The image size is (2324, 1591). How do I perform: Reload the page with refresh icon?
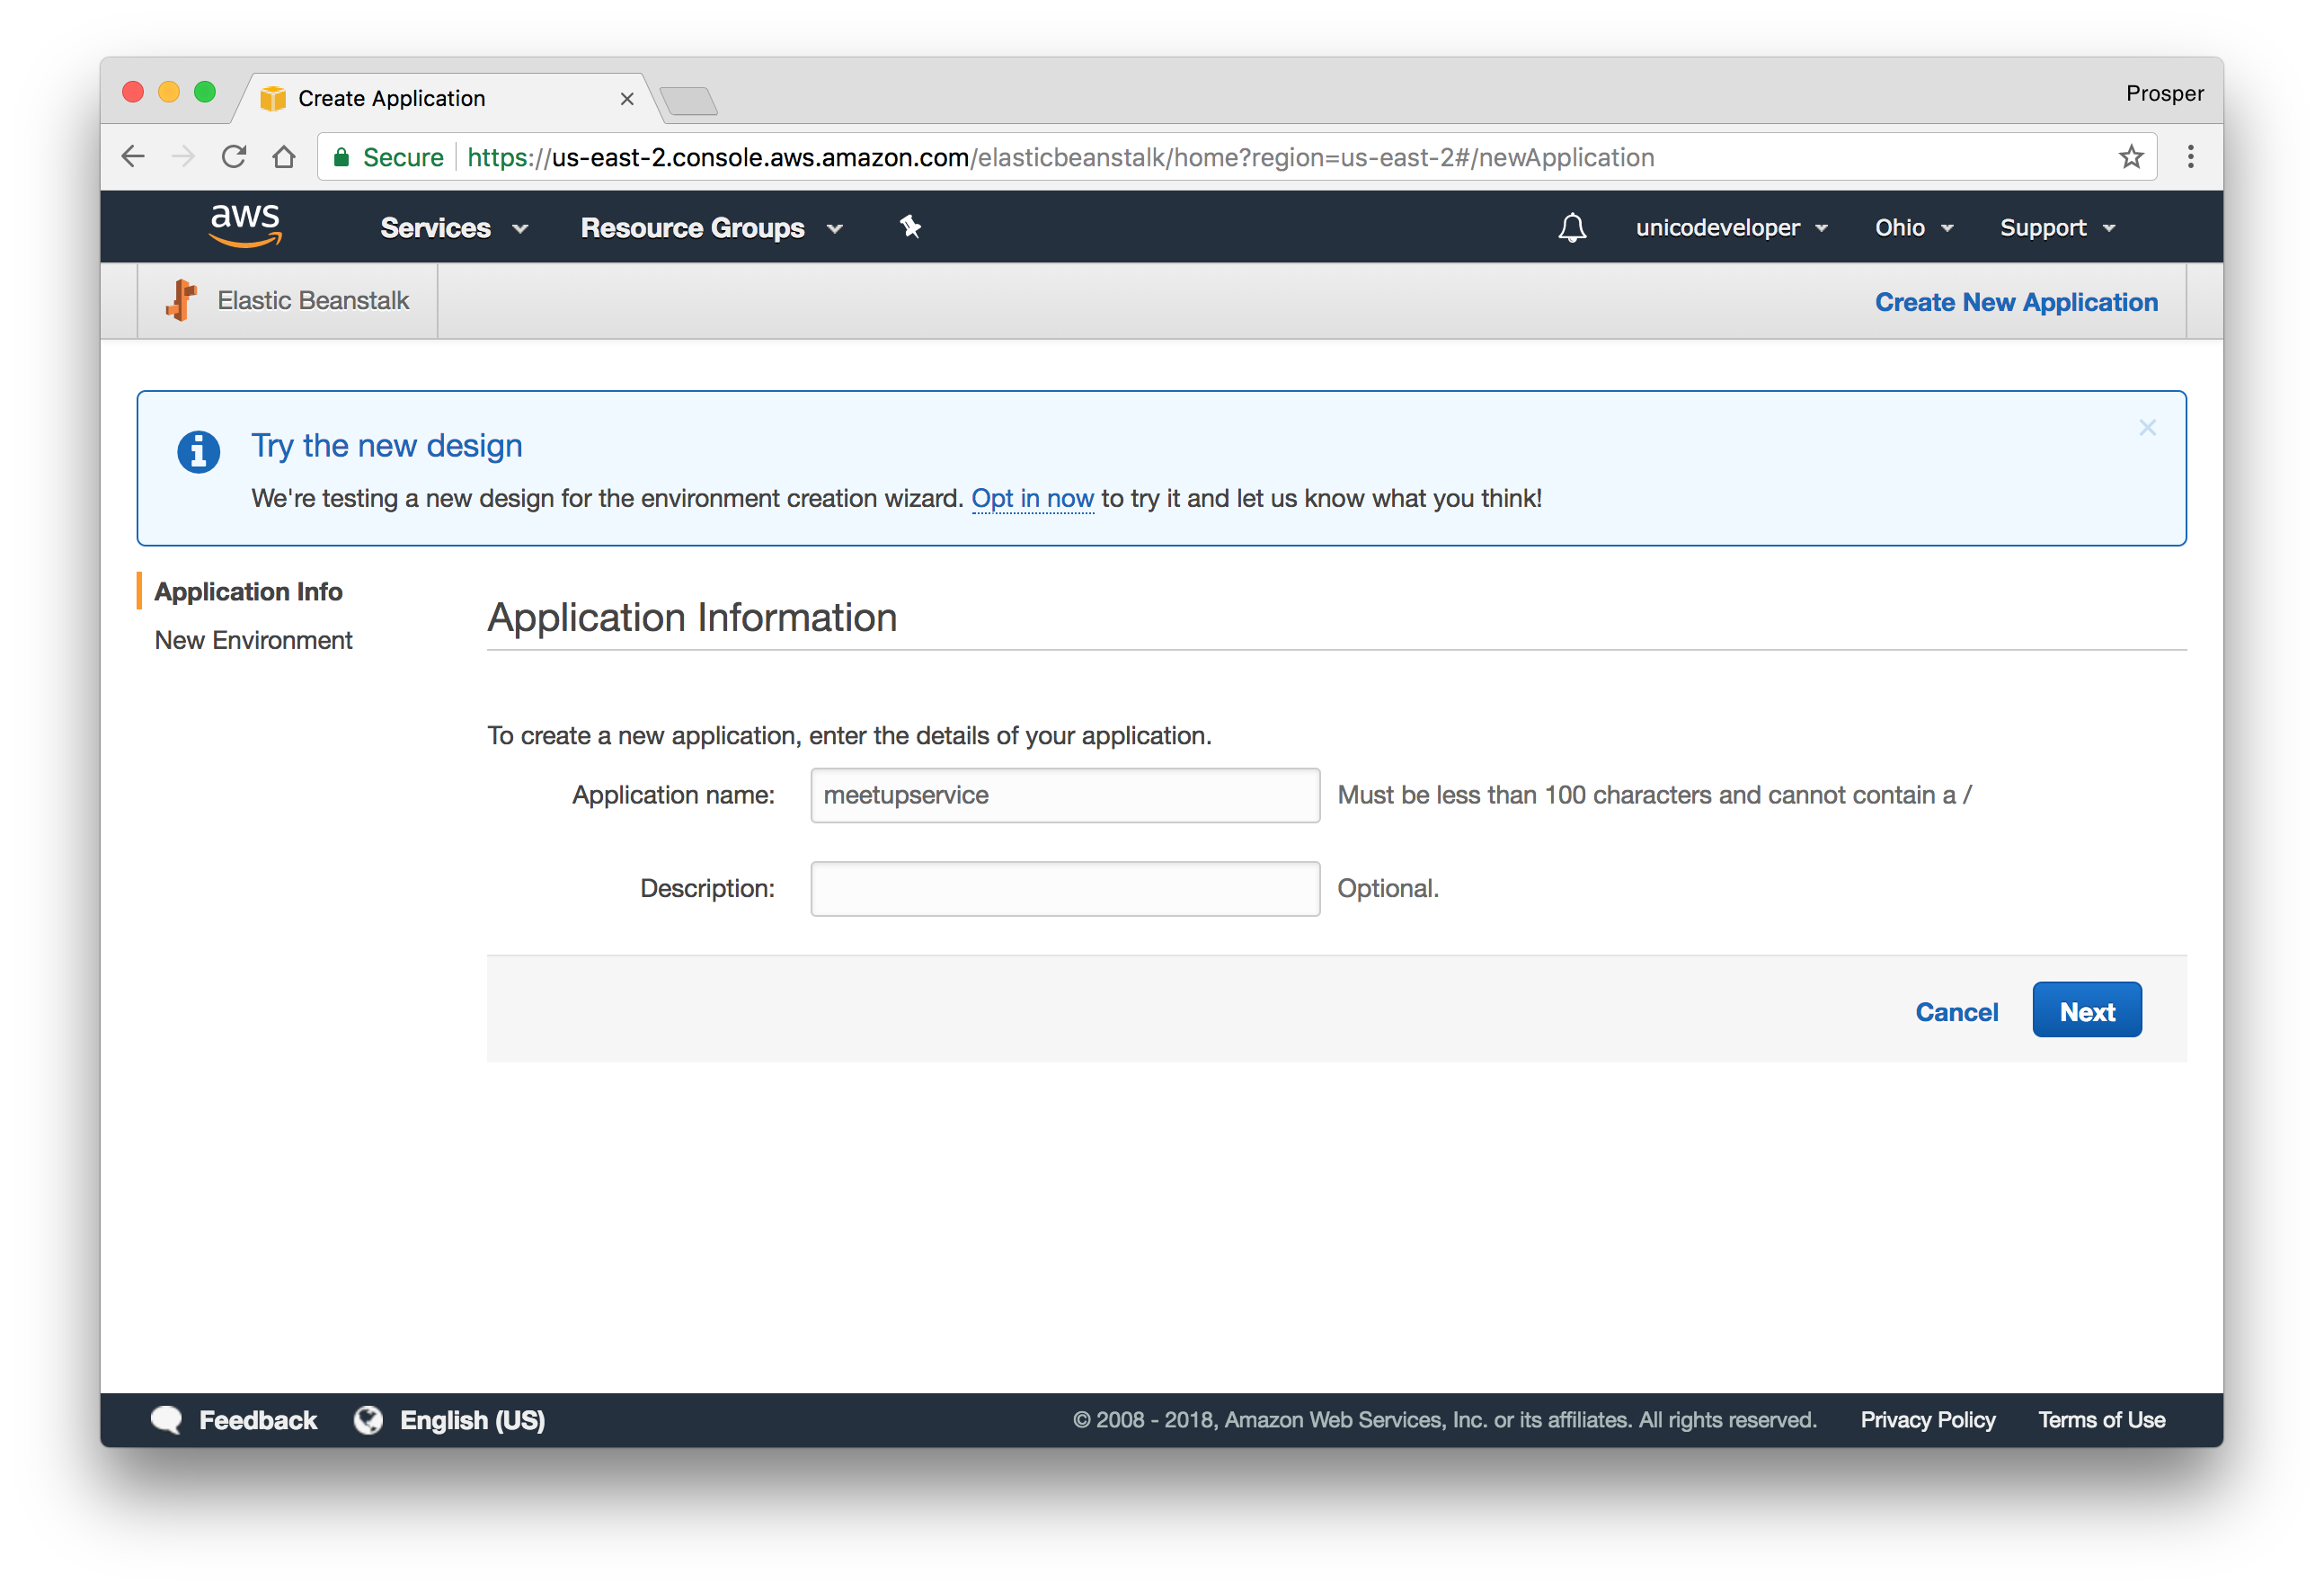234,157
